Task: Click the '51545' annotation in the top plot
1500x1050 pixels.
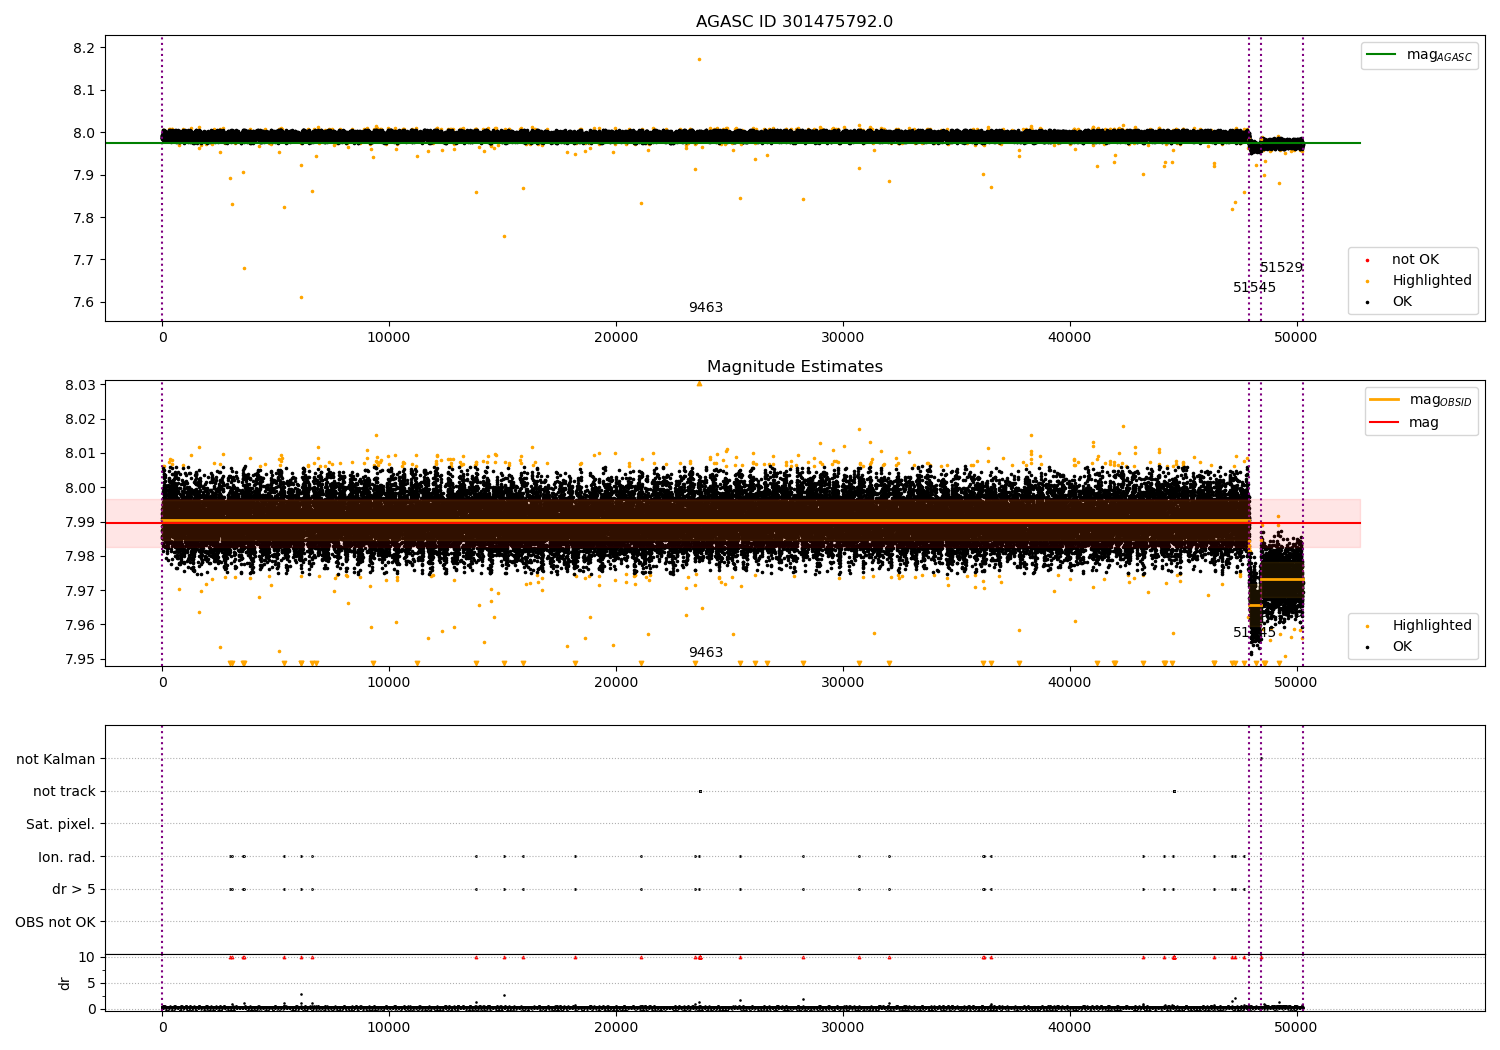Action: [1254, 288]
